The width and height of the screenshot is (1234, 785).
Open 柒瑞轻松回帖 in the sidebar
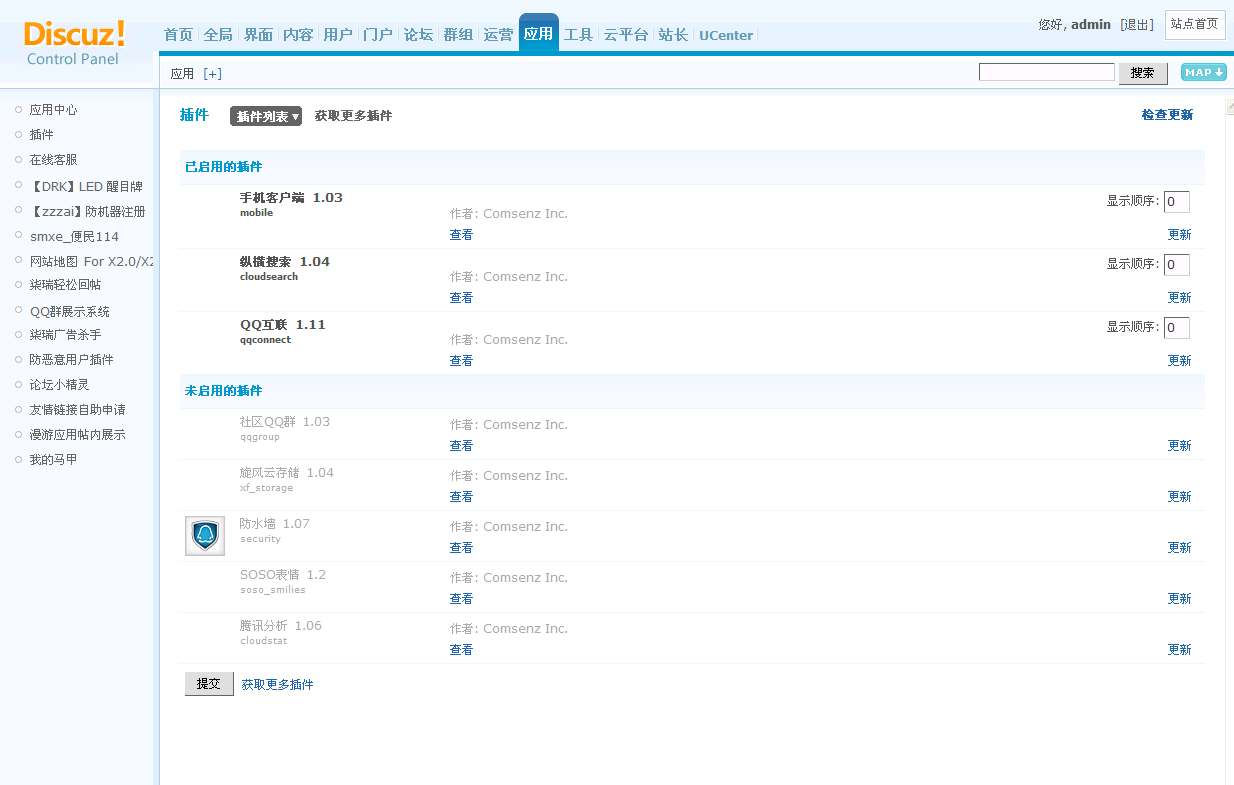pyautogui.click(x=65, y=285)
